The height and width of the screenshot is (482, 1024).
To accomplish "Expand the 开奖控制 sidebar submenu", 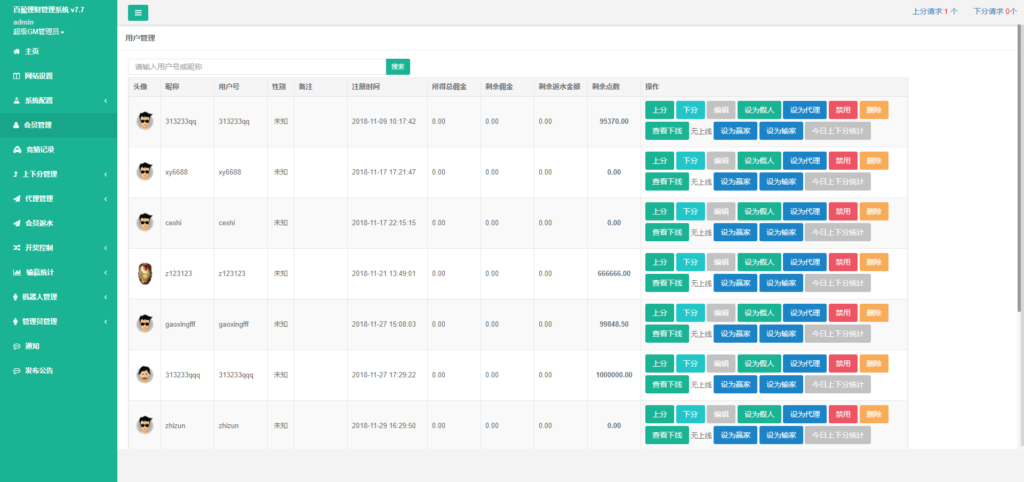I will click(58, 248).
